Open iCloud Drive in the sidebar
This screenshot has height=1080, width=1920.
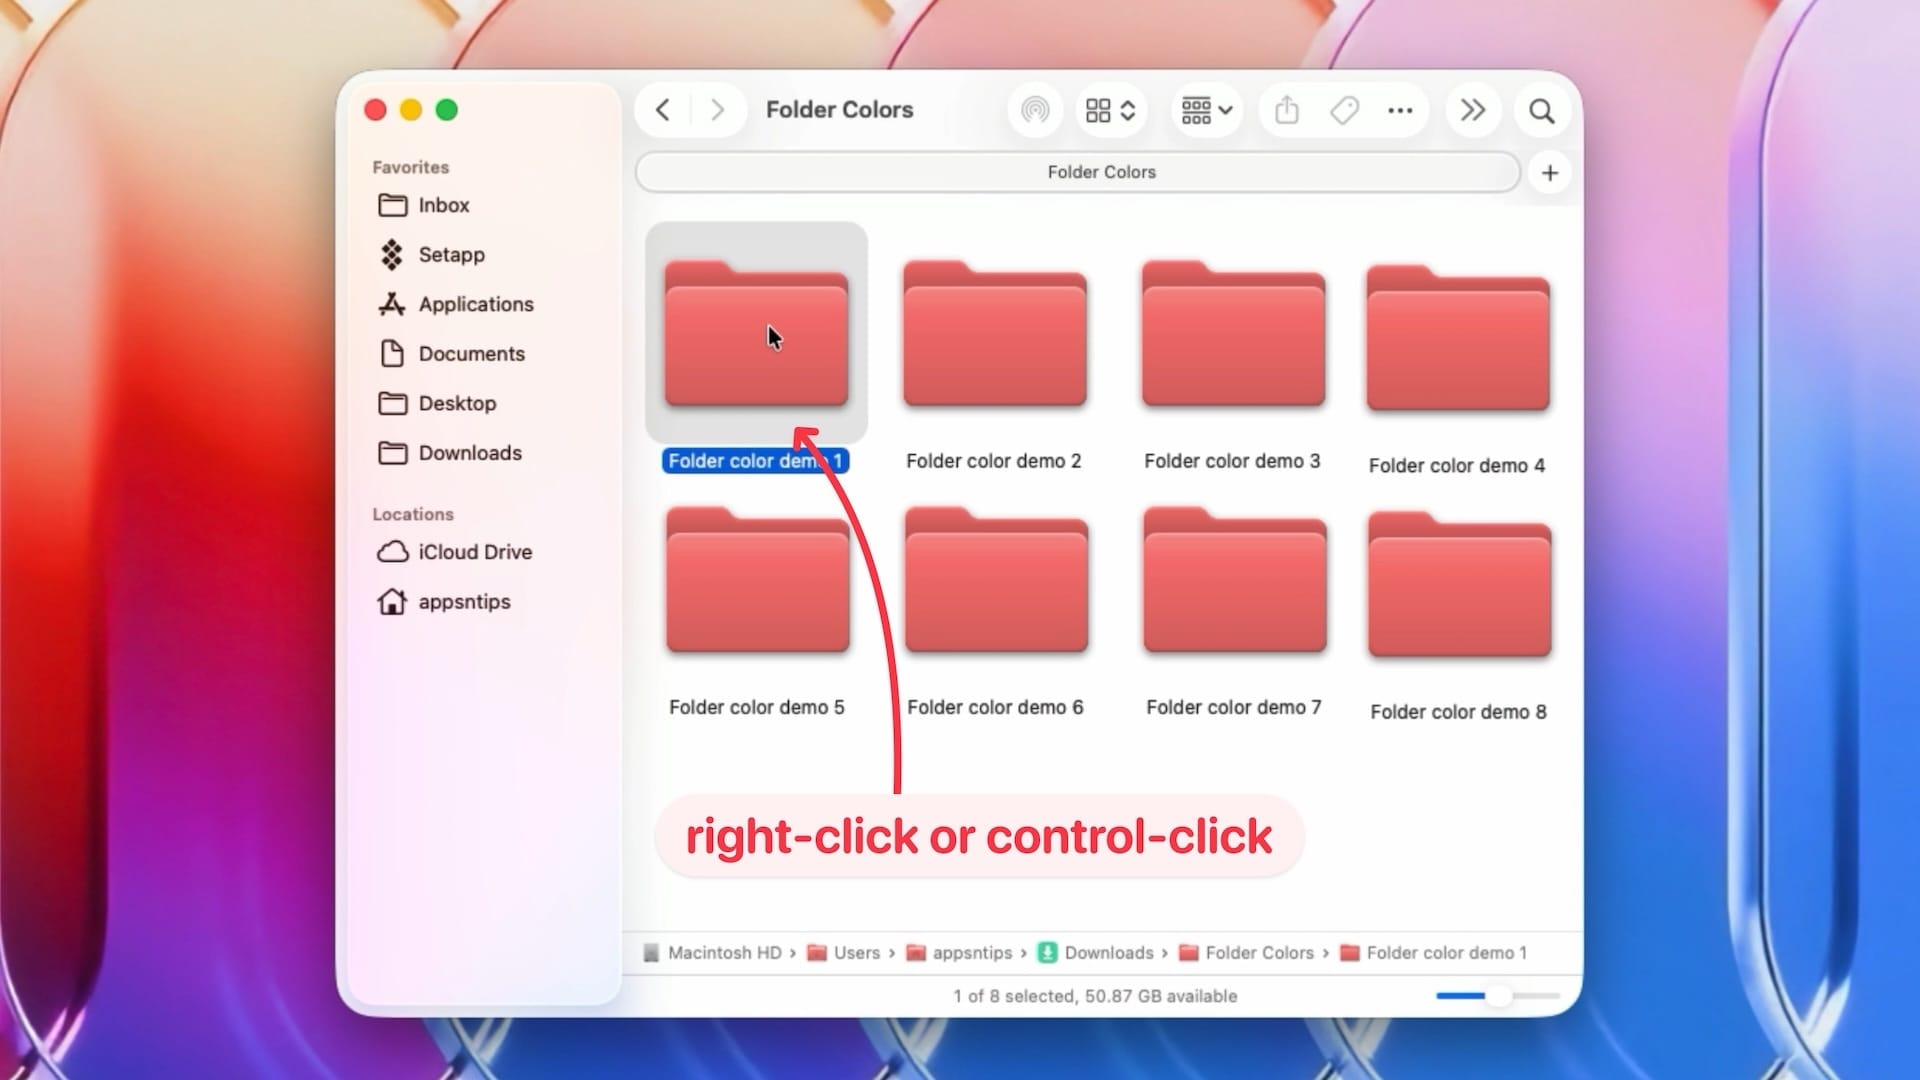click(454, 552)
